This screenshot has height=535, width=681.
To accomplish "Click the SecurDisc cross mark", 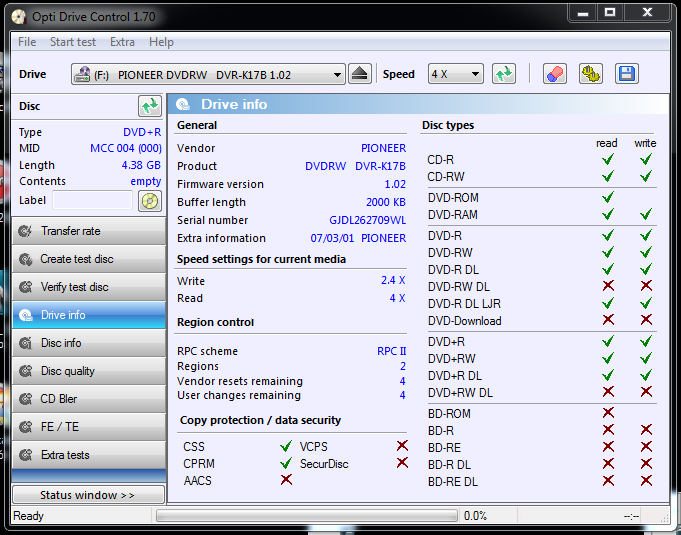I will coord(402,463).
